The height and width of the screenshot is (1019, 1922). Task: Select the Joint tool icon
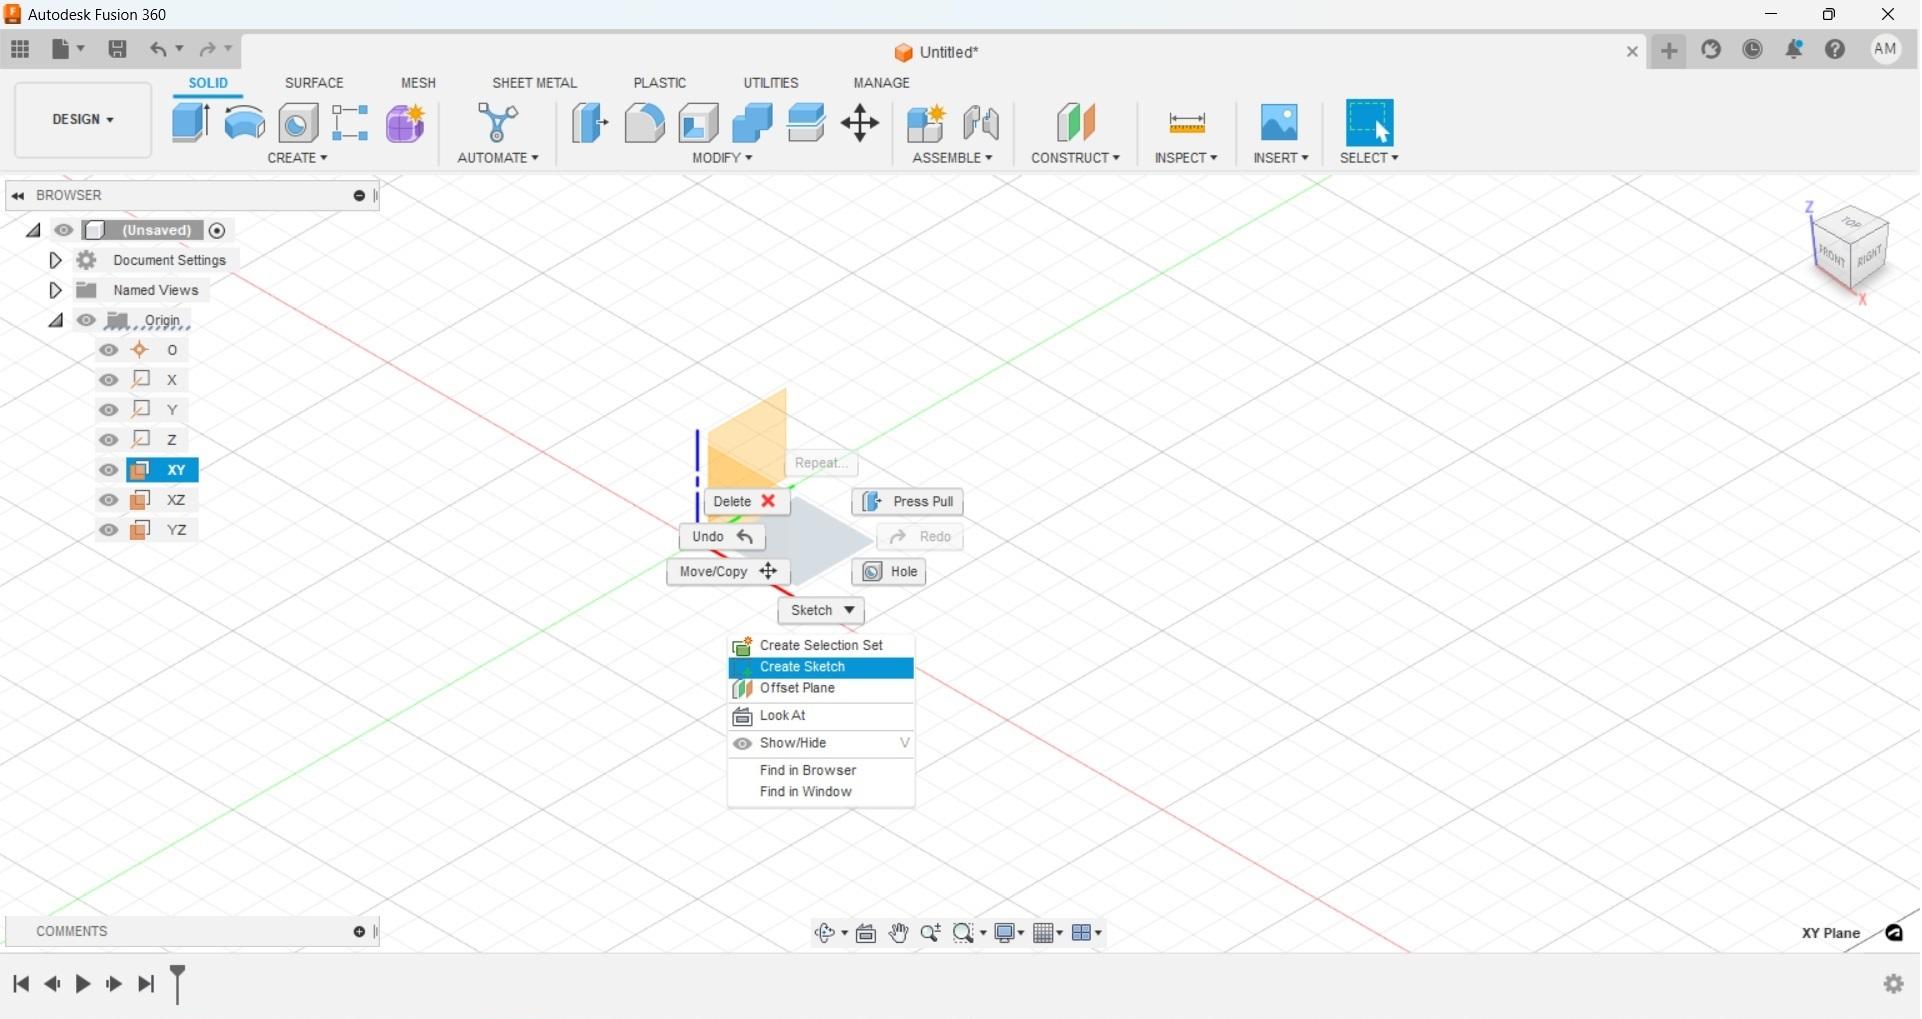[x=981, y=123]
